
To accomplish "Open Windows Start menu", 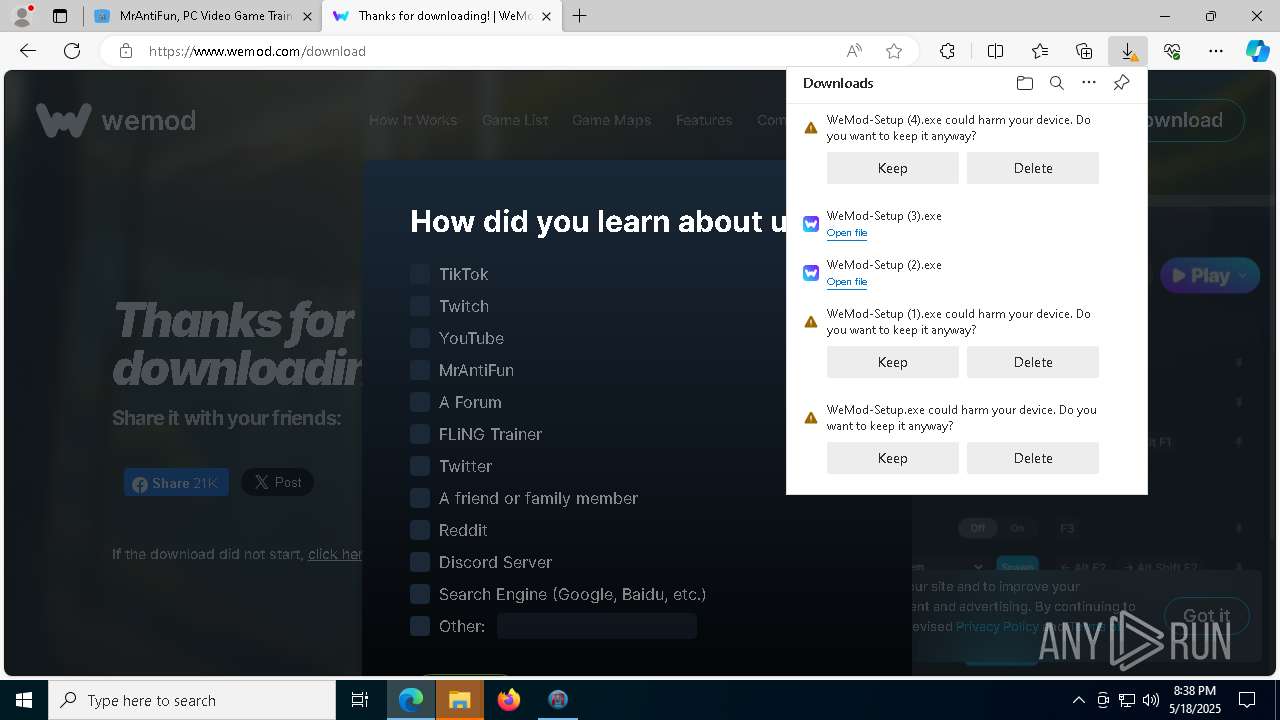I will click(x=24, y=700).
